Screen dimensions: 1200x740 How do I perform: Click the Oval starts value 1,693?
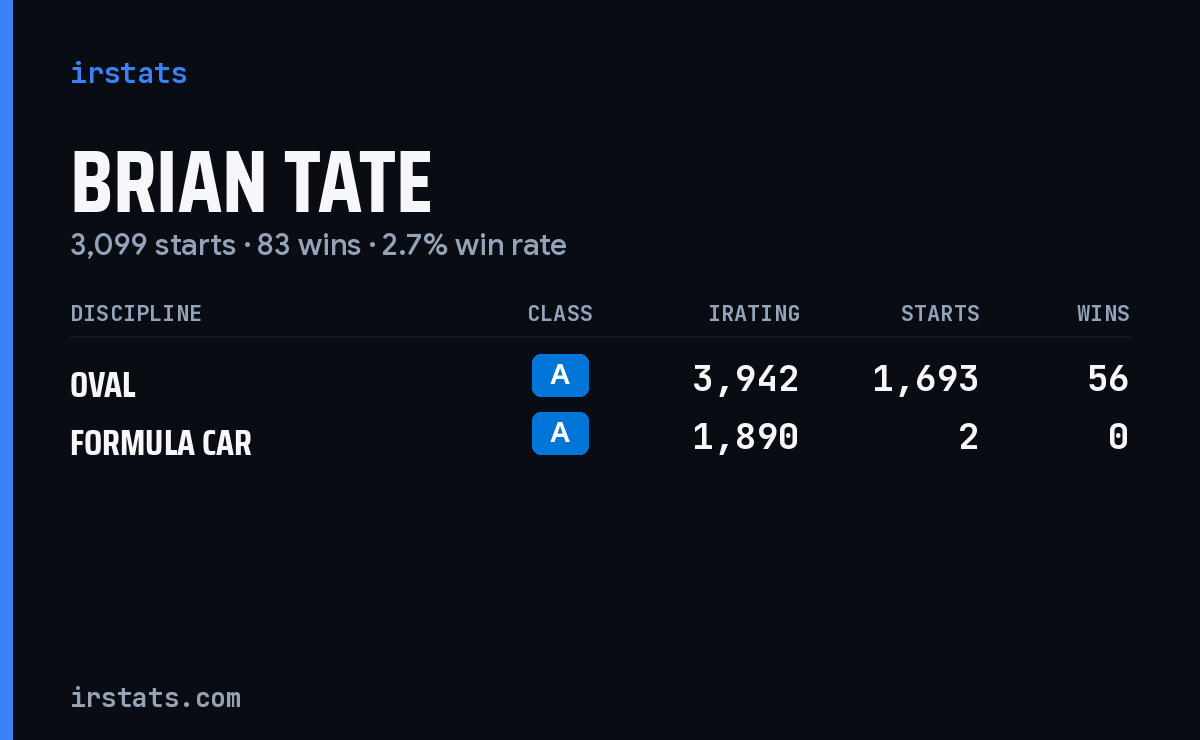point(926,379)
